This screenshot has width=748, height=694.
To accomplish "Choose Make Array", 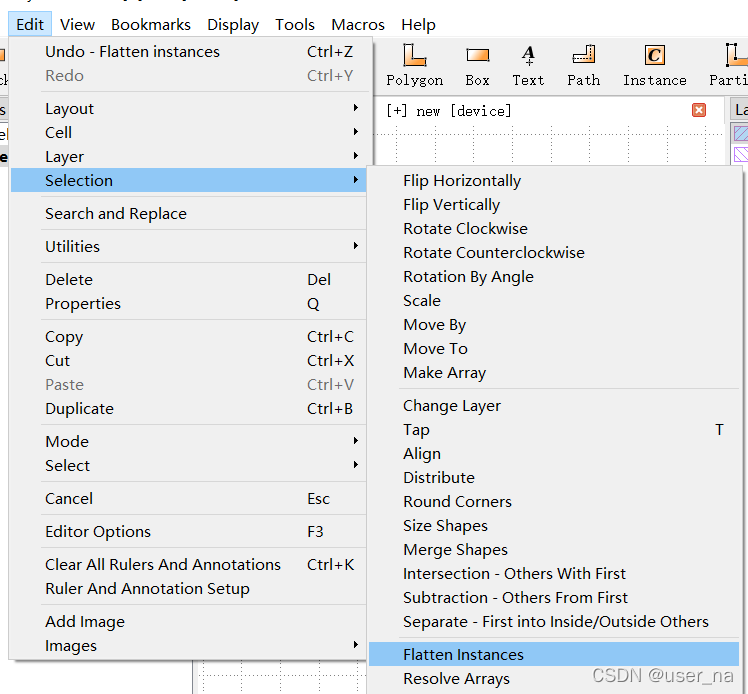I will 553,372.
